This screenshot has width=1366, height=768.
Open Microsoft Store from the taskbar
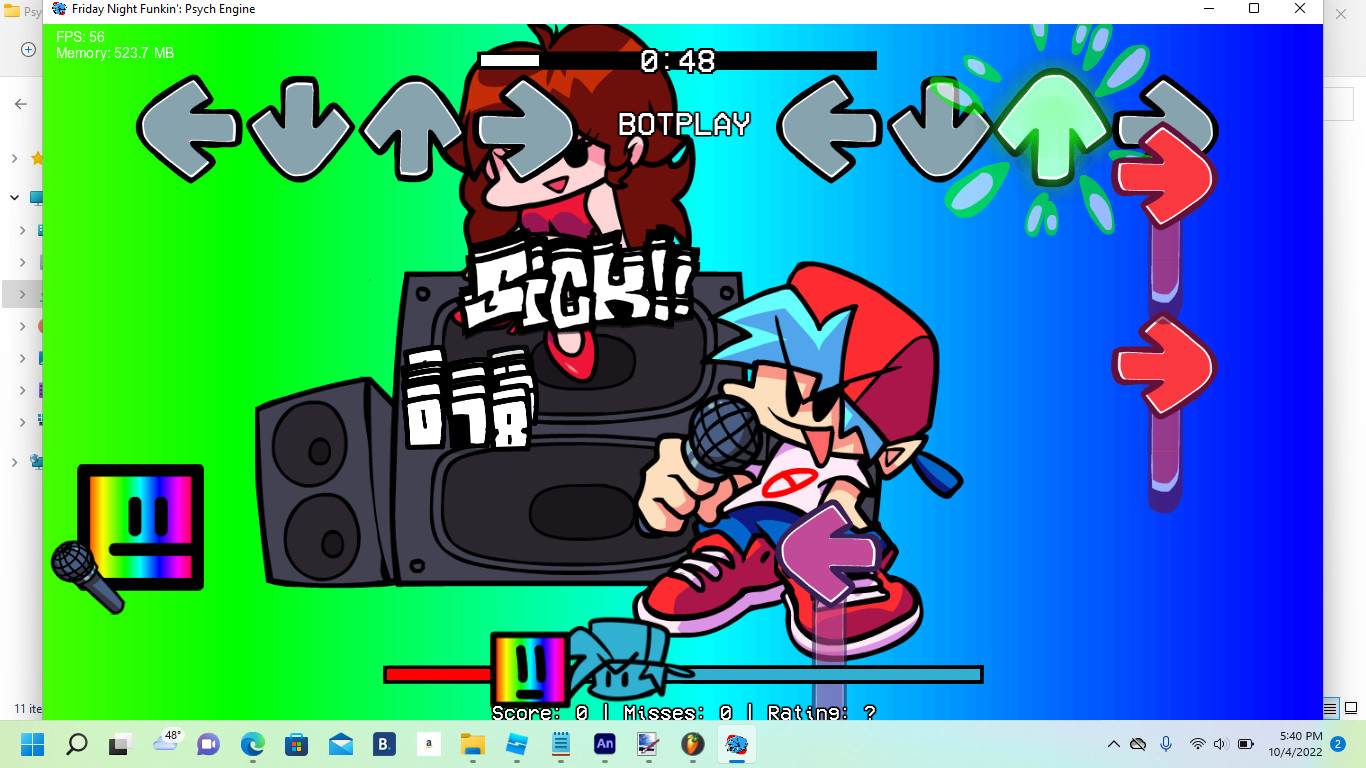[x=295, y=744]
